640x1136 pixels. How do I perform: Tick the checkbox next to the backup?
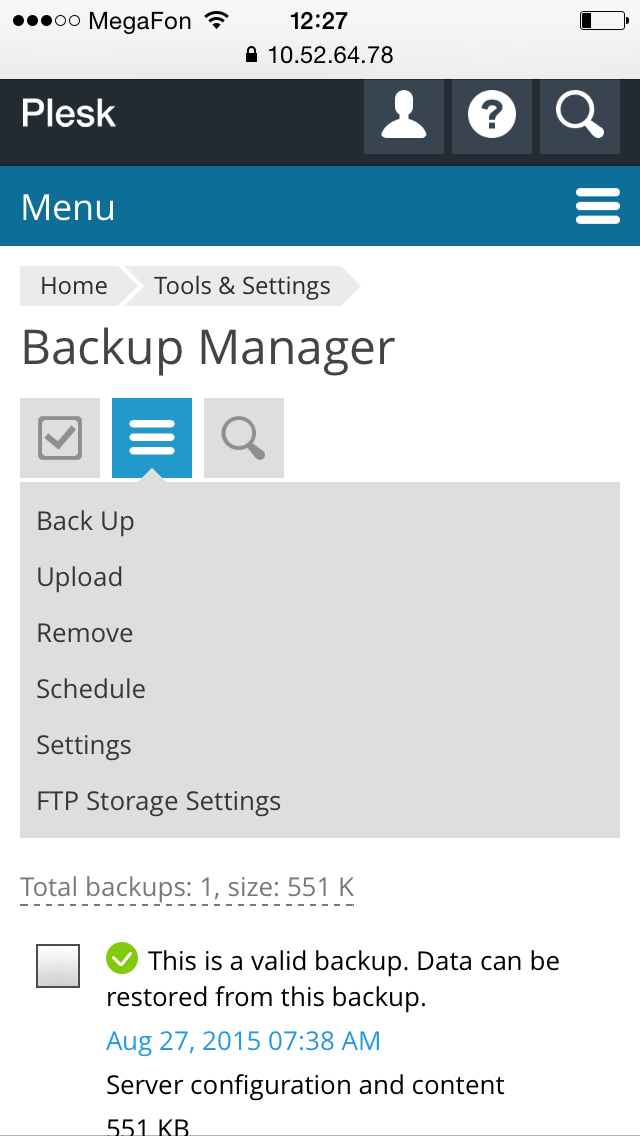pyautogui.click(x=58, y=966)
